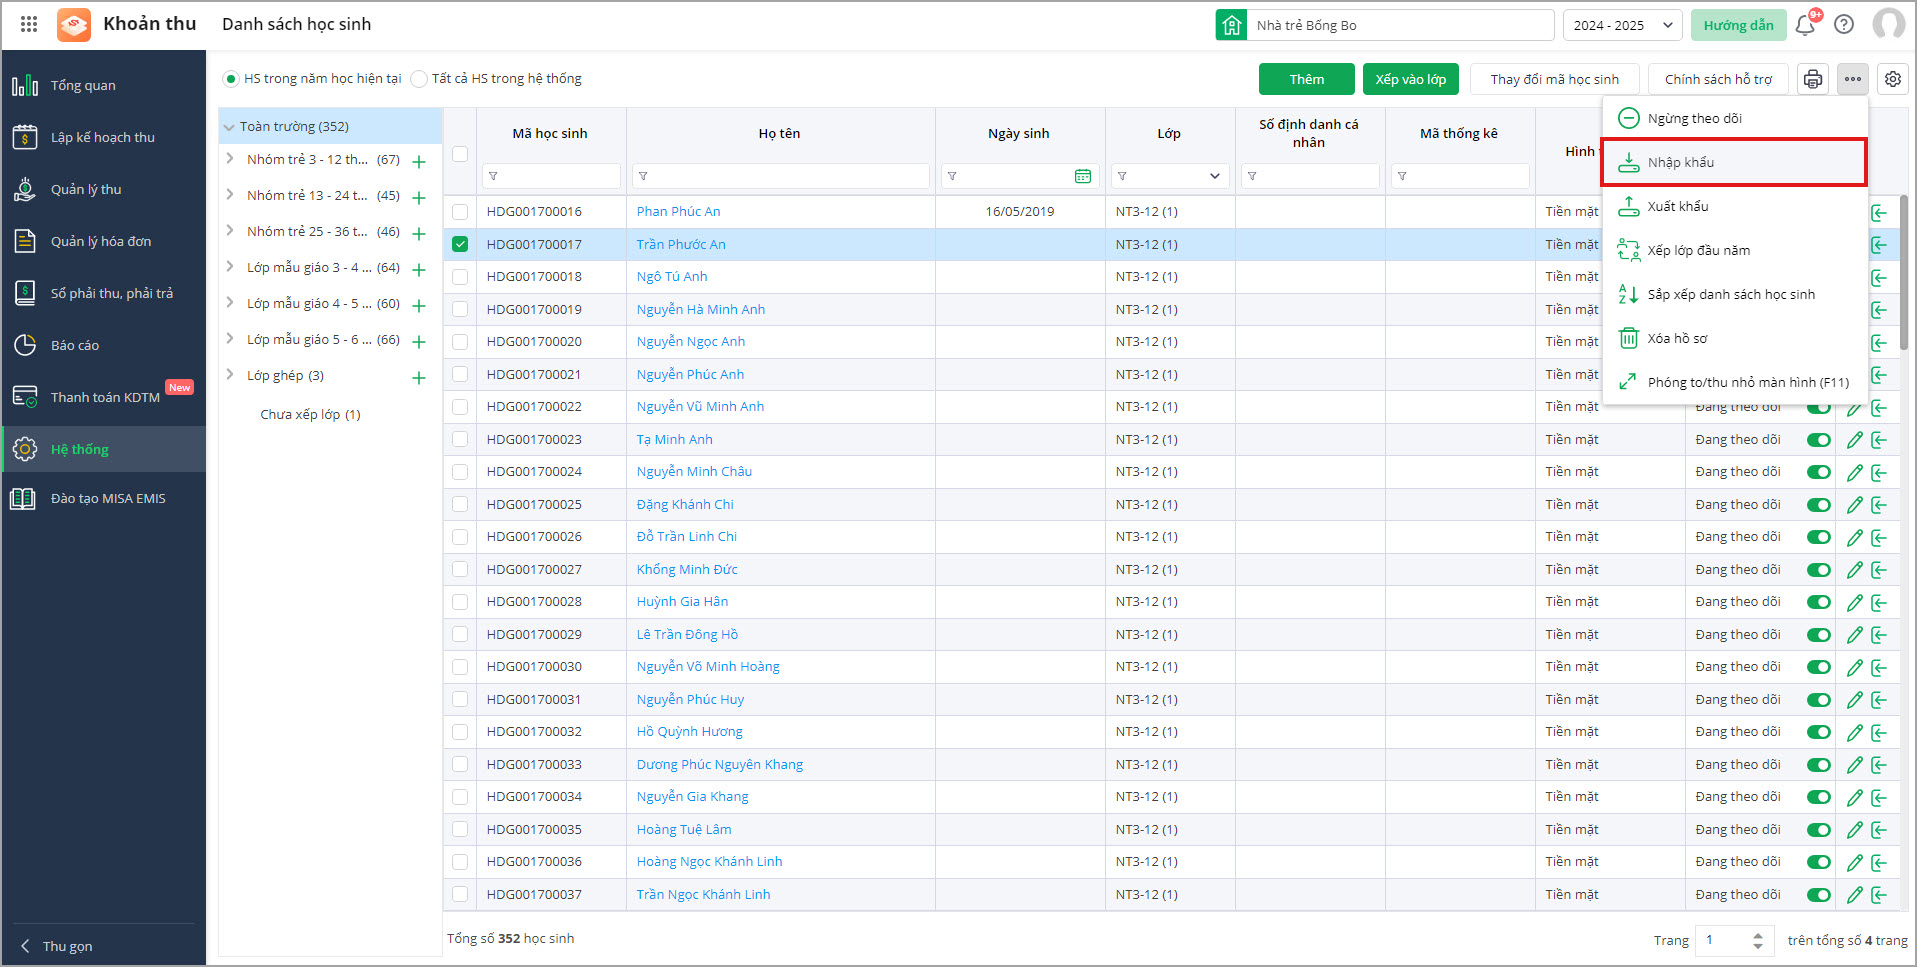This screenshot has height=967, width=1917.
Task: Open the help question mark icon
Action: [1844, 25]
